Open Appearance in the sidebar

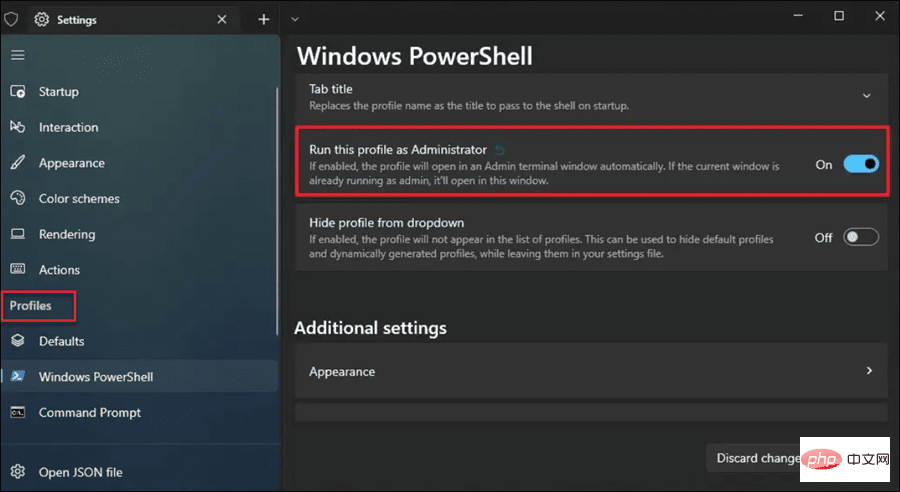pyautogui.click(x=139, y=162)
